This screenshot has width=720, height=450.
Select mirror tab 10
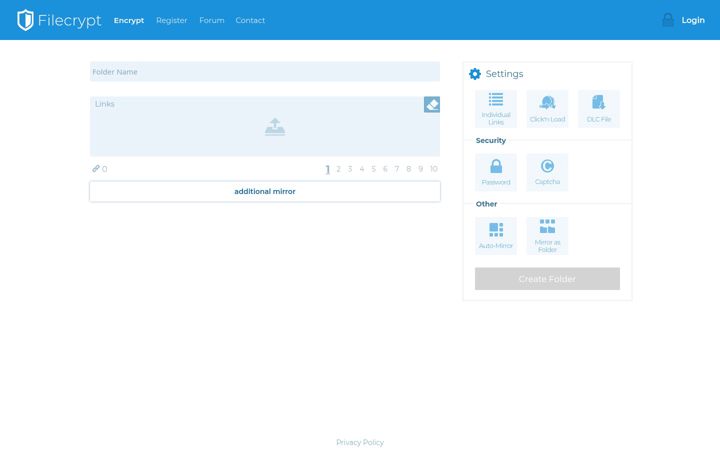point(433,169)
